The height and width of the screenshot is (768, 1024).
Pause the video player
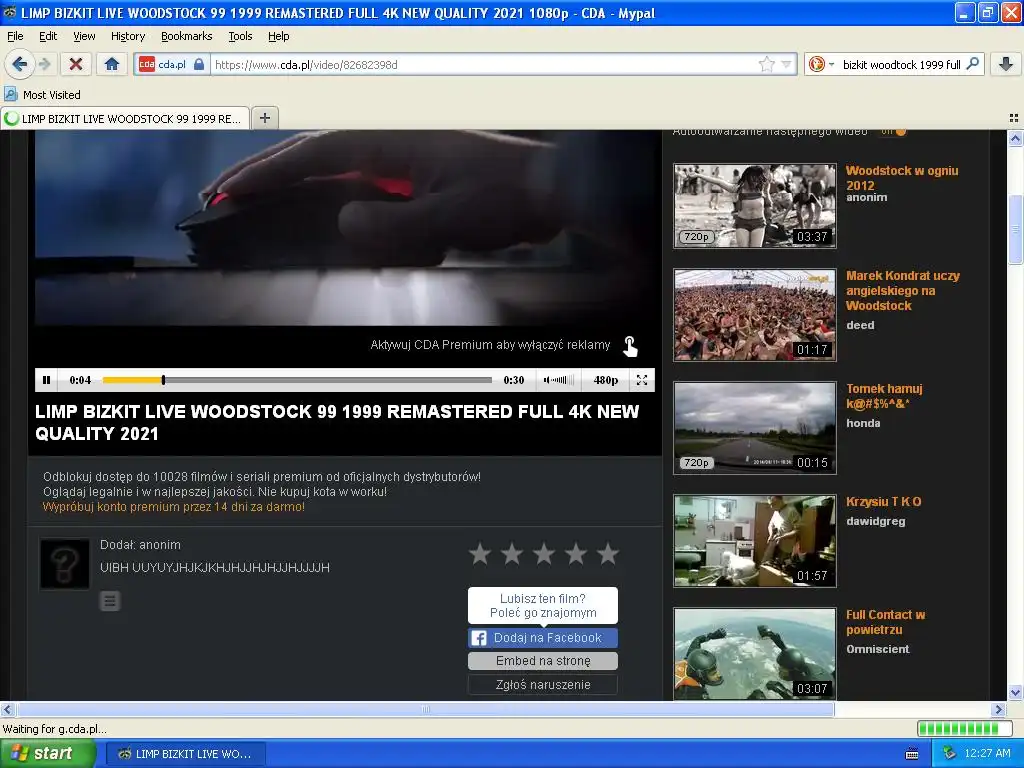click(x=46, y=379)
